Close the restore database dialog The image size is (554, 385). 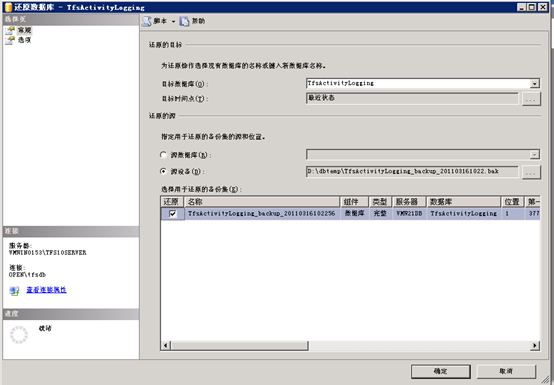pyautogui.click(x=543, y=7)
